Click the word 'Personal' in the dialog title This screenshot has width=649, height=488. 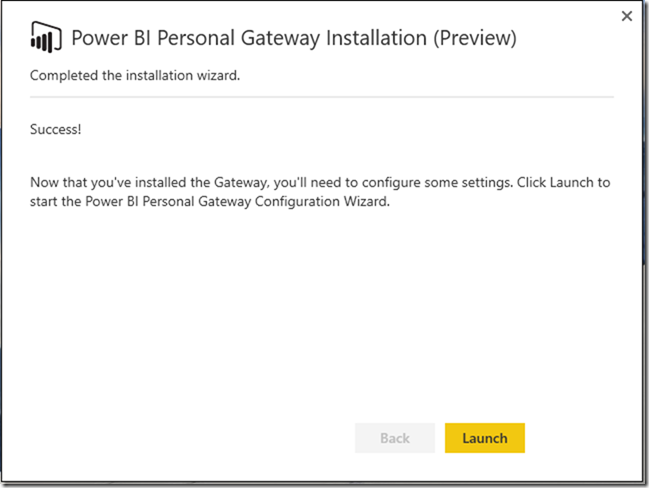coord(196,38)
